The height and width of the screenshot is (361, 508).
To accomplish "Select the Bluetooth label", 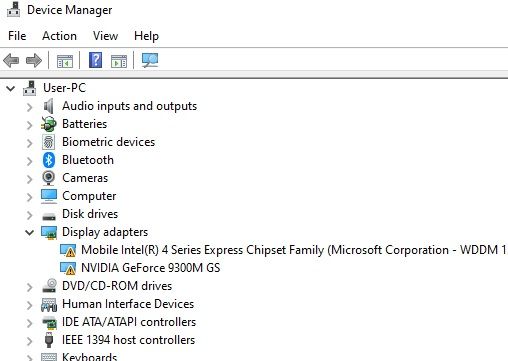I will [x=88, y=160].
